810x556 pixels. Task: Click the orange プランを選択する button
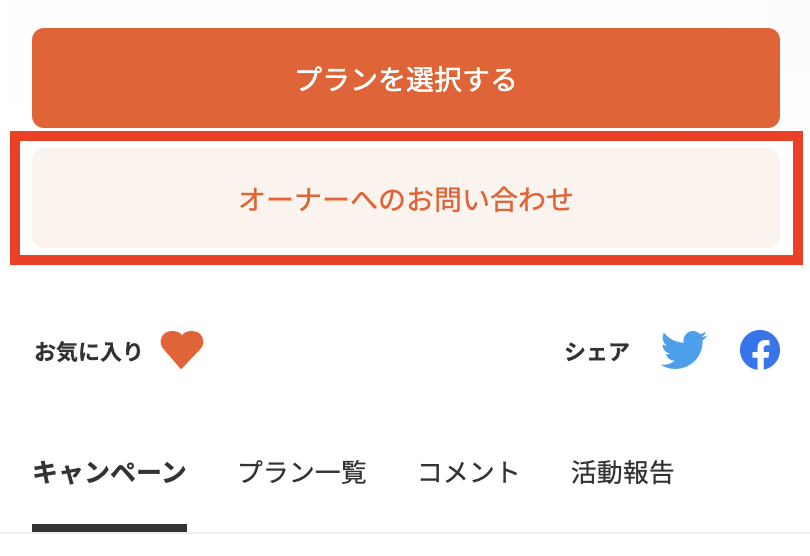point(405,78)
